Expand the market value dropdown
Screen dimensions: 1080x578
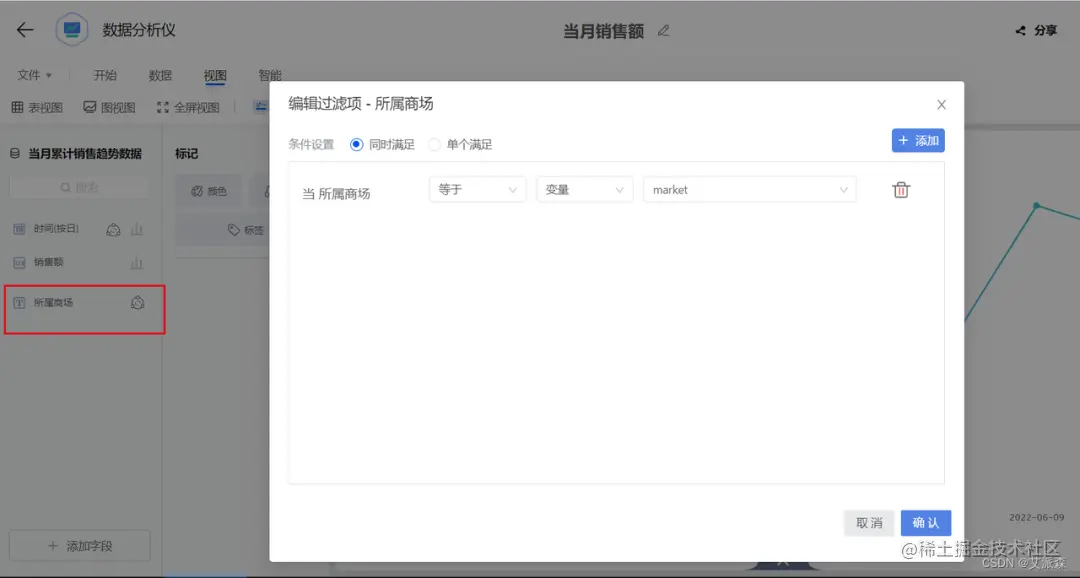click(x=750, y=189)
